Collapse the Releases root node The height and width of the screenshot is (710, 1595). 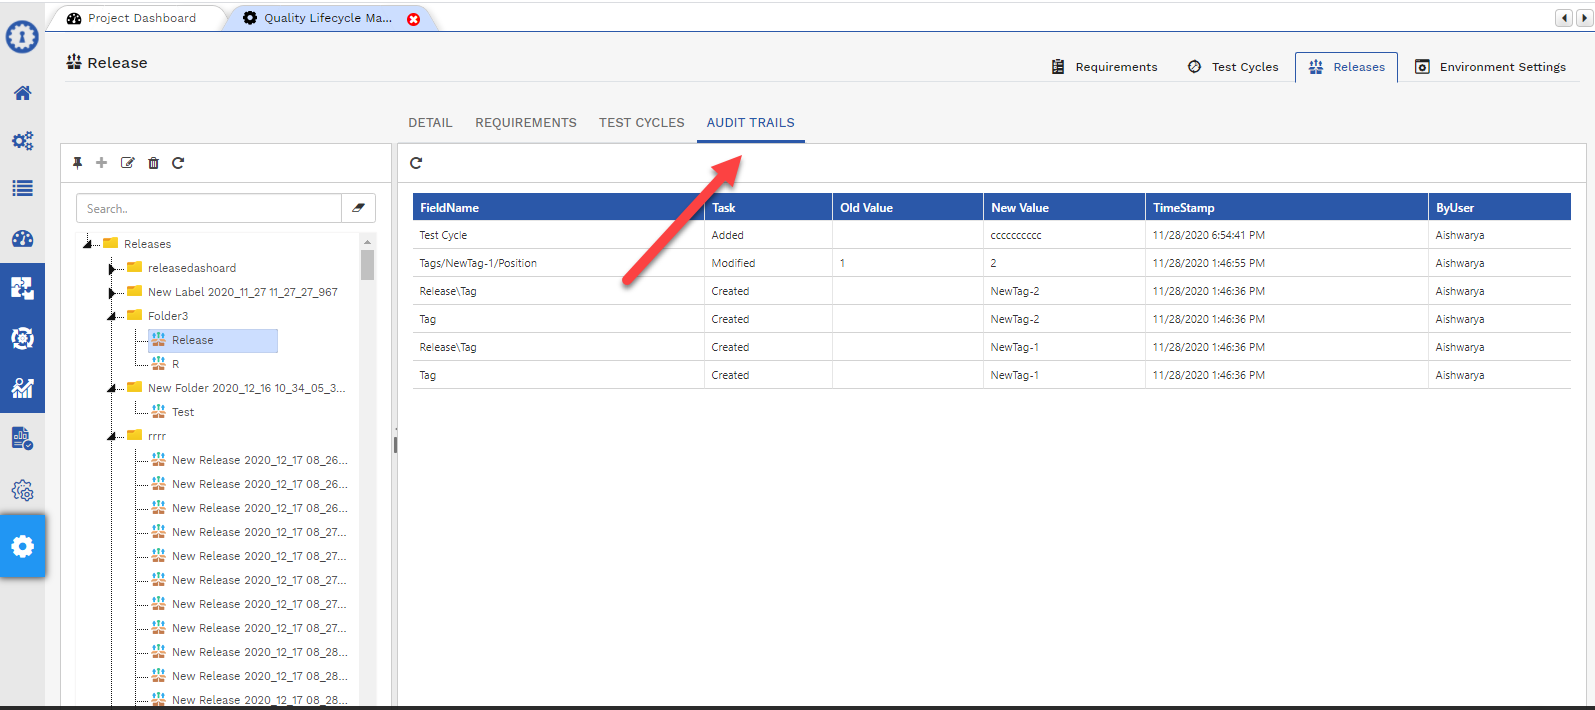pyautogui.click(x=88, y=244)
